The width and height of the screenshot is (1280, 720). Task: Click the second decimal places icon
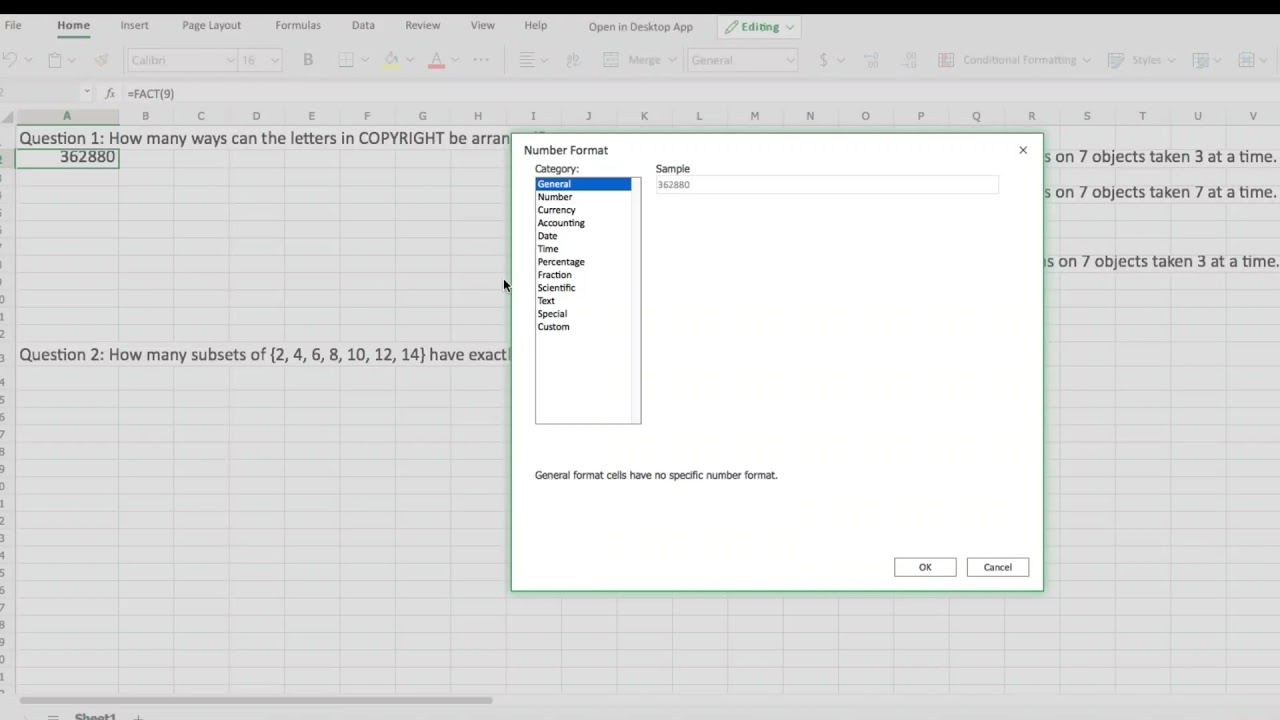(910, 60)
